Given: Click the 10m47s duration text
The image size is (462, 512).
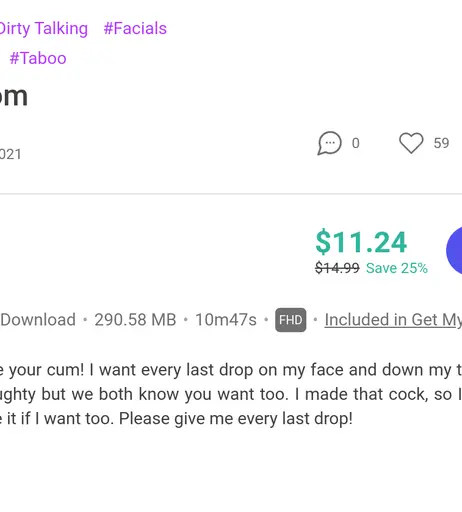Looking at the screenshot, I should coord(226,320).
